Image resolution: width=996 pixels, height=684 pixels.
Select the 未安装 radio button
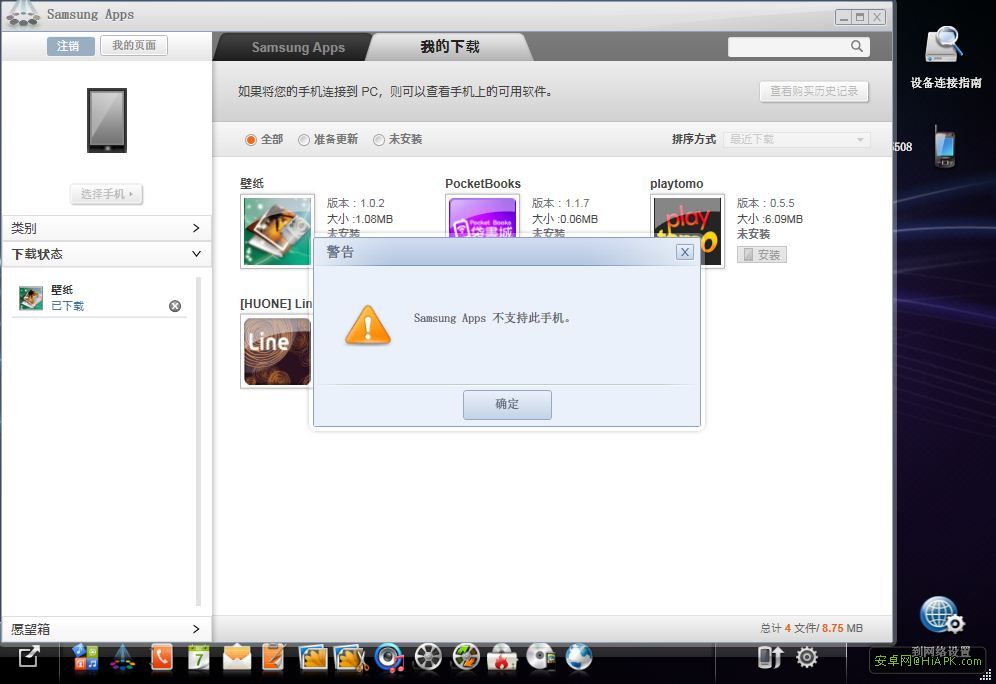point(379,140)
